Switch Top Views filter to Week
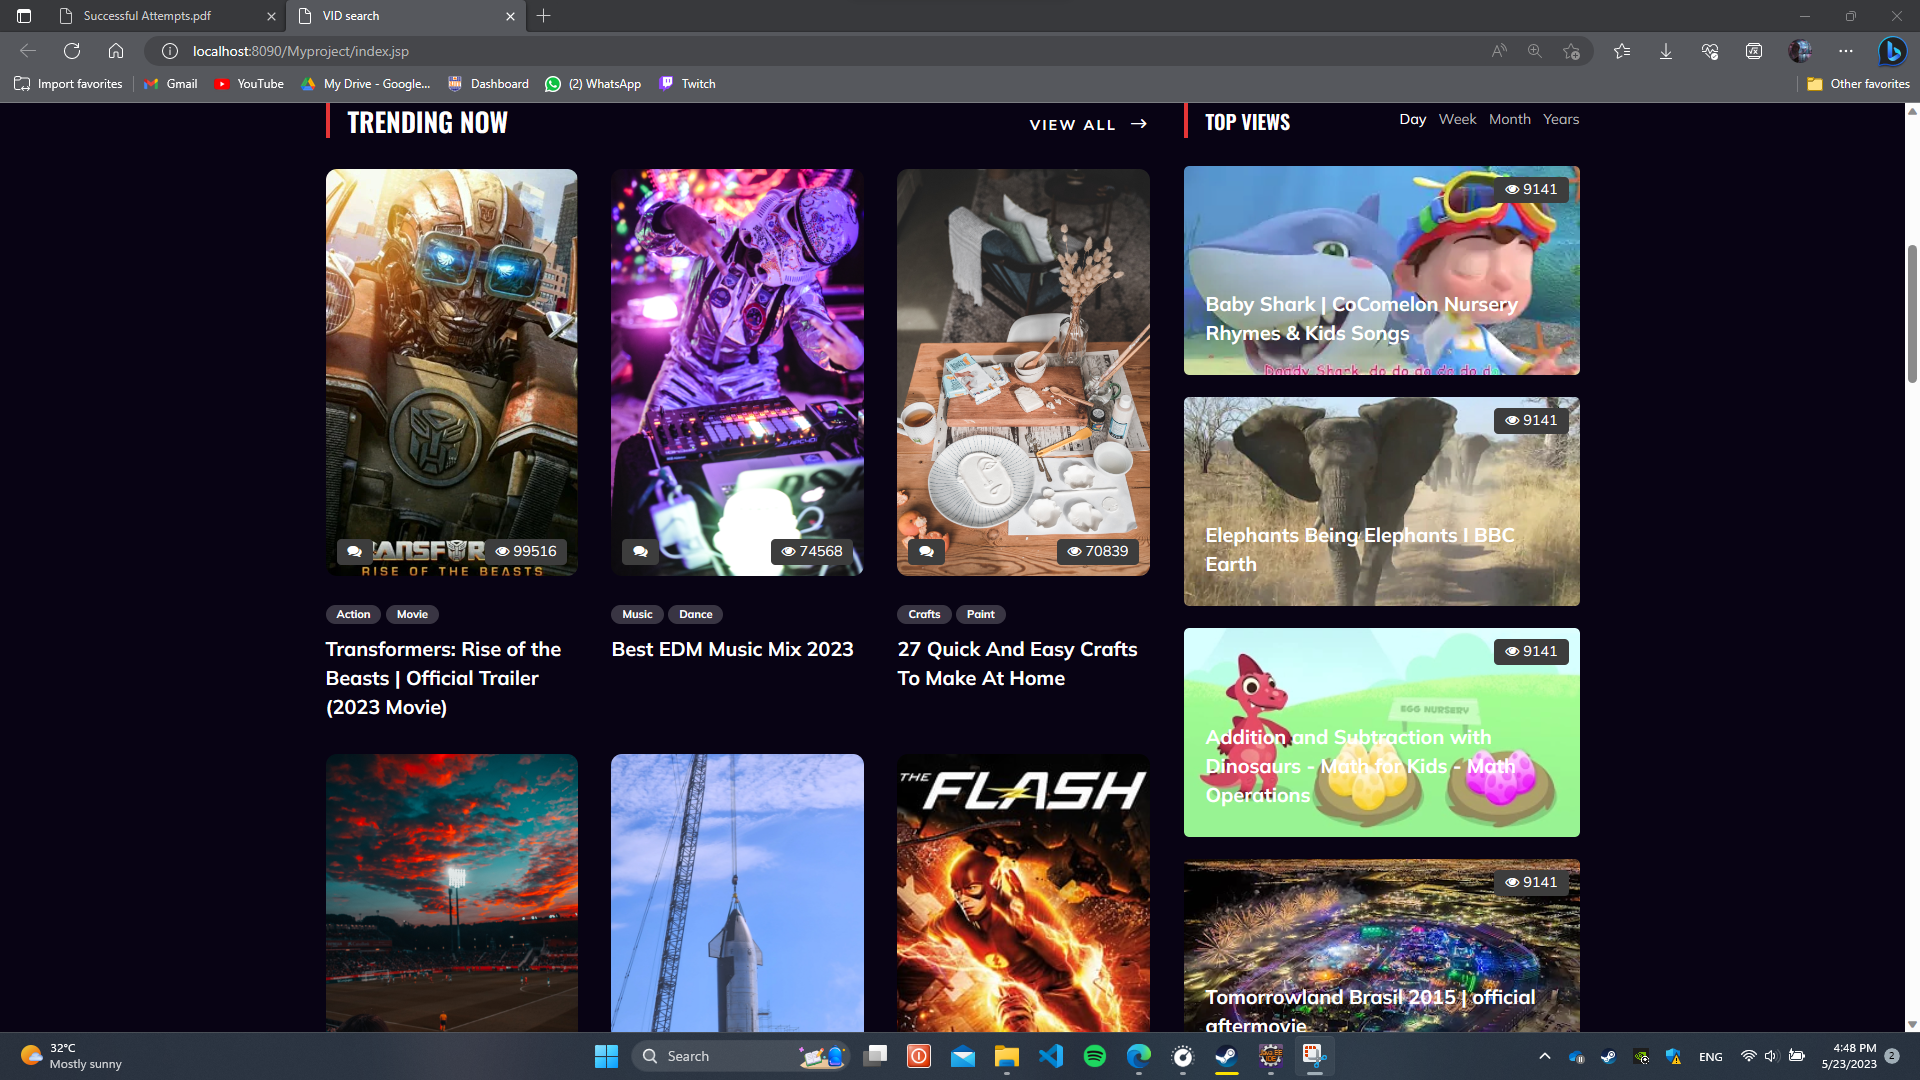The image size is (1920, 1080). (1457, 119)
